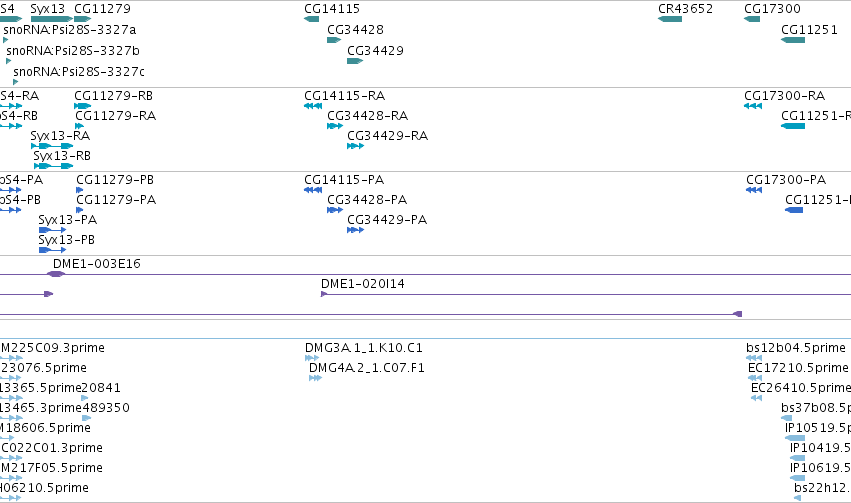This screenshot has height=503, width=851.
Task: Click the CG17300-PA protein label
Action: coord(786,180)
